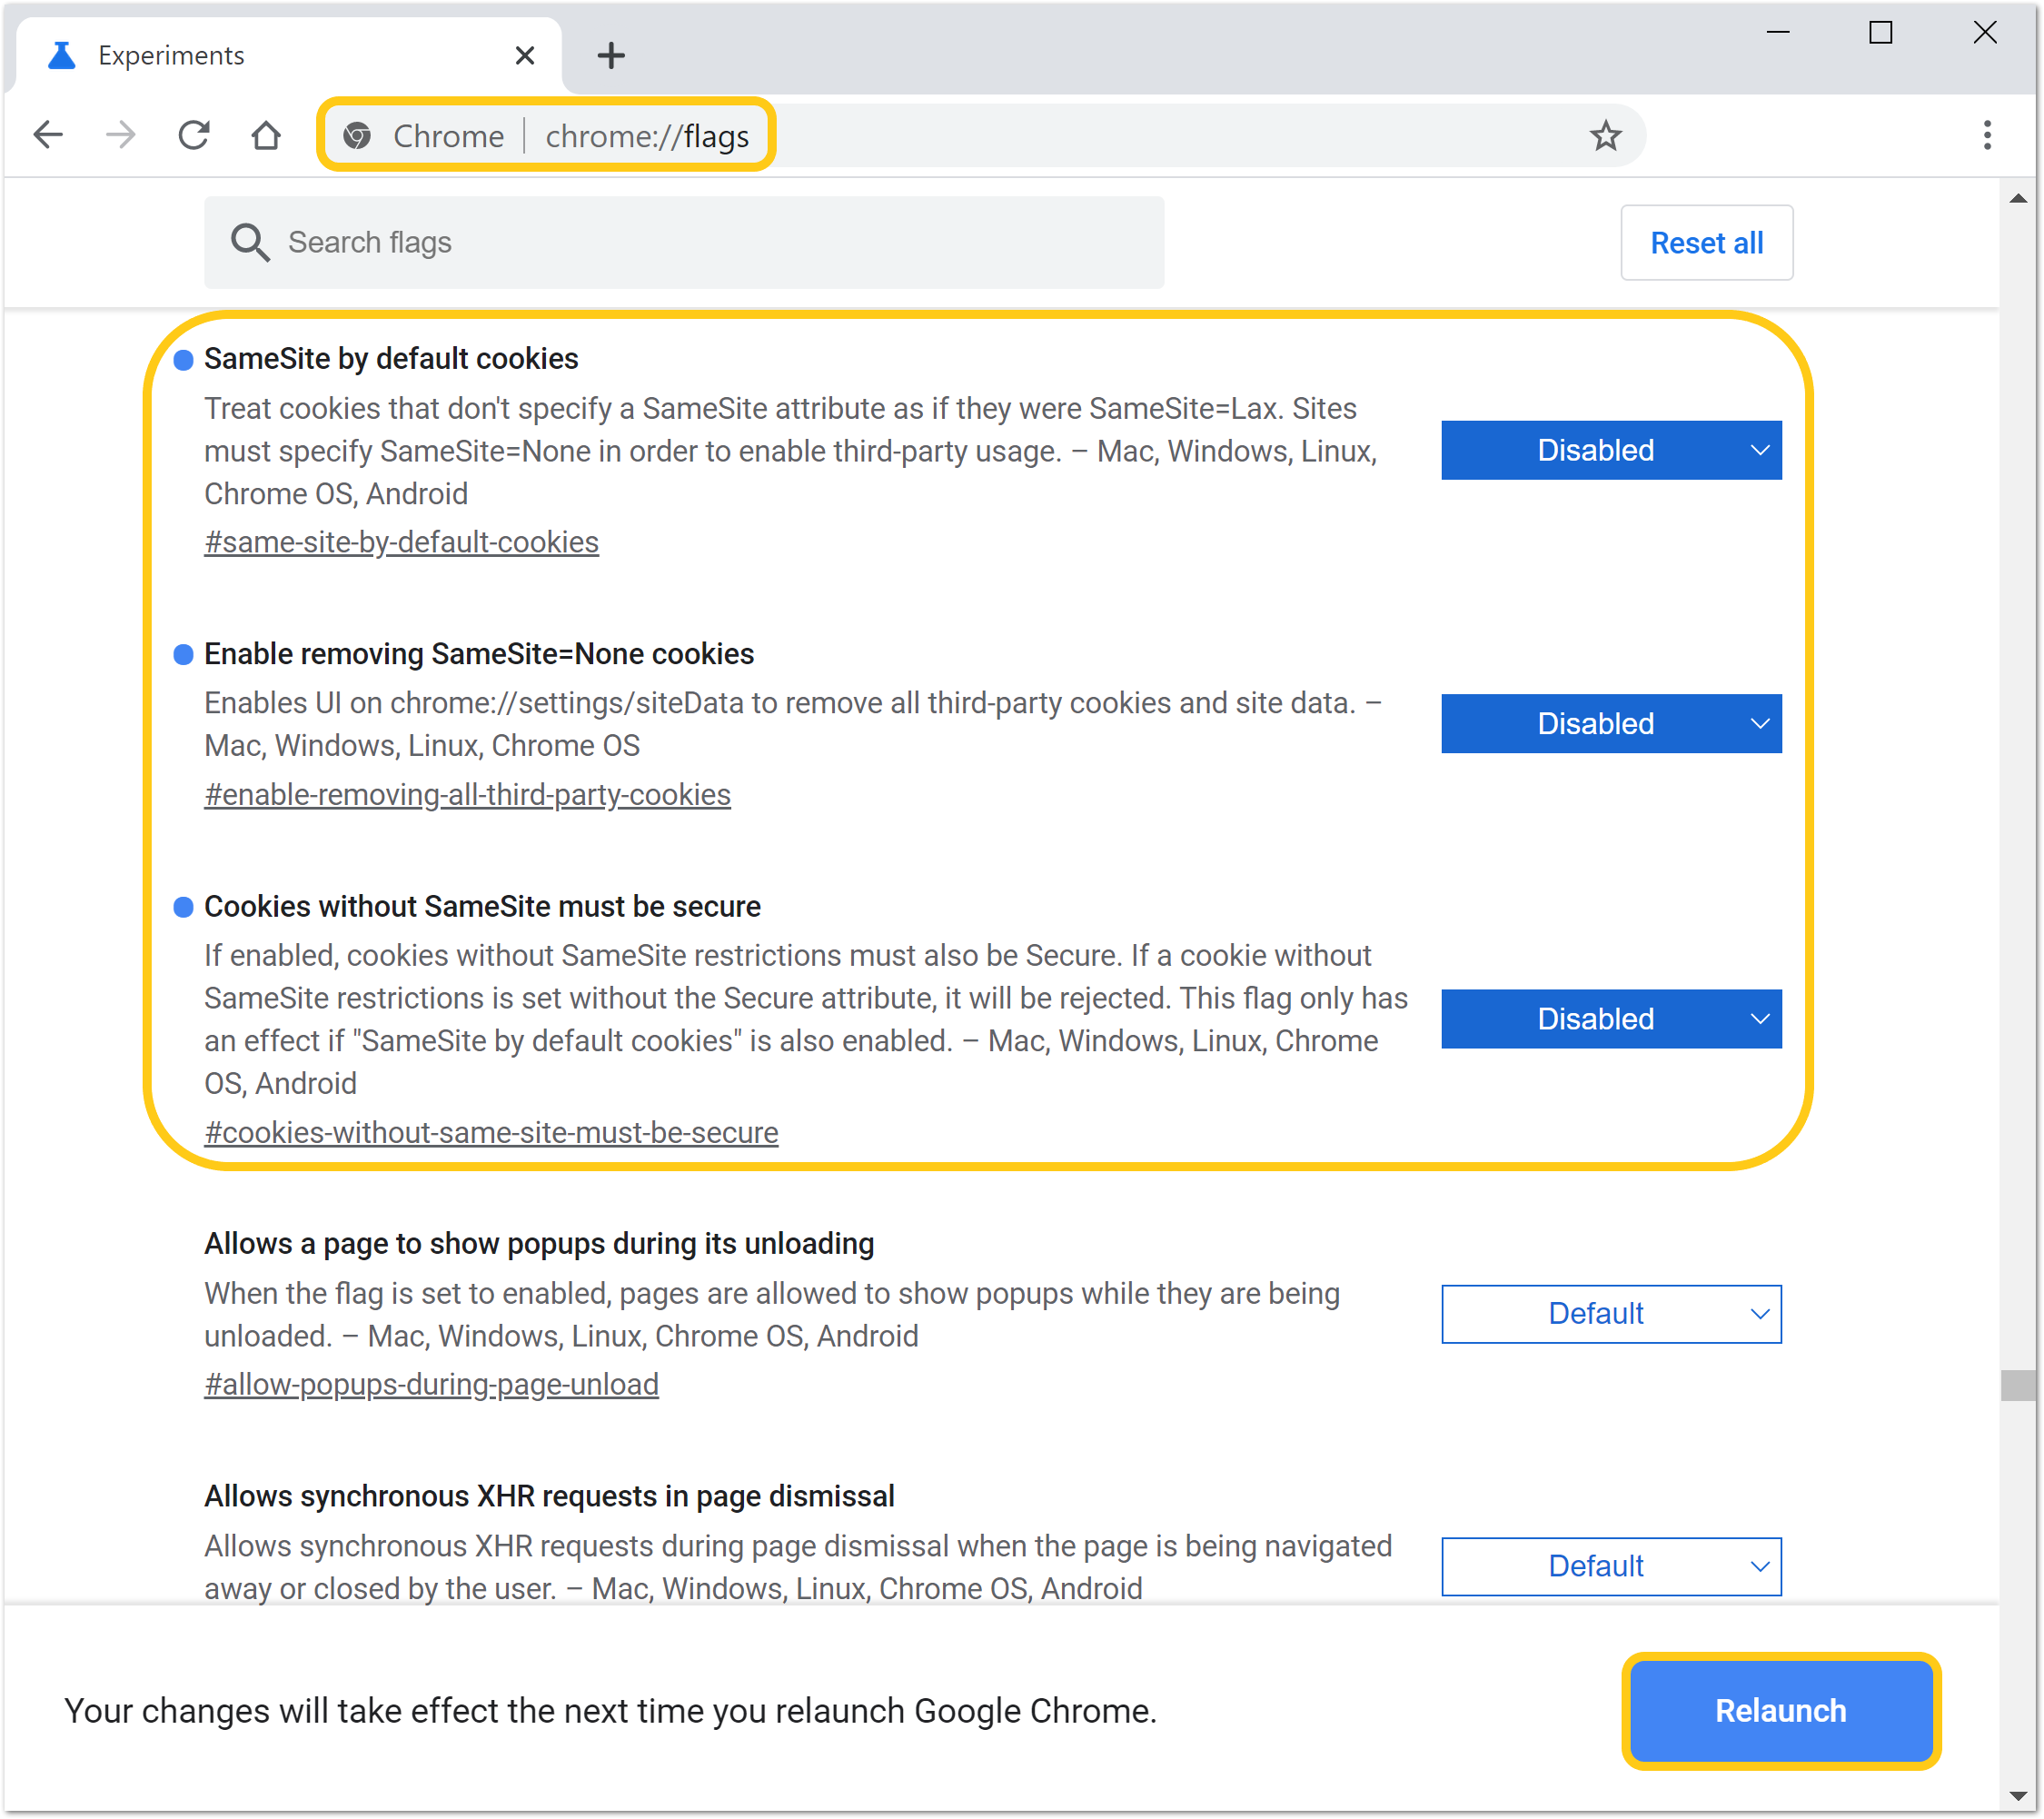This screenshot has width=2044, height=1819.
Task: Open the popups during unloading Default dropdown
Action: [x=1611, y=1313]
